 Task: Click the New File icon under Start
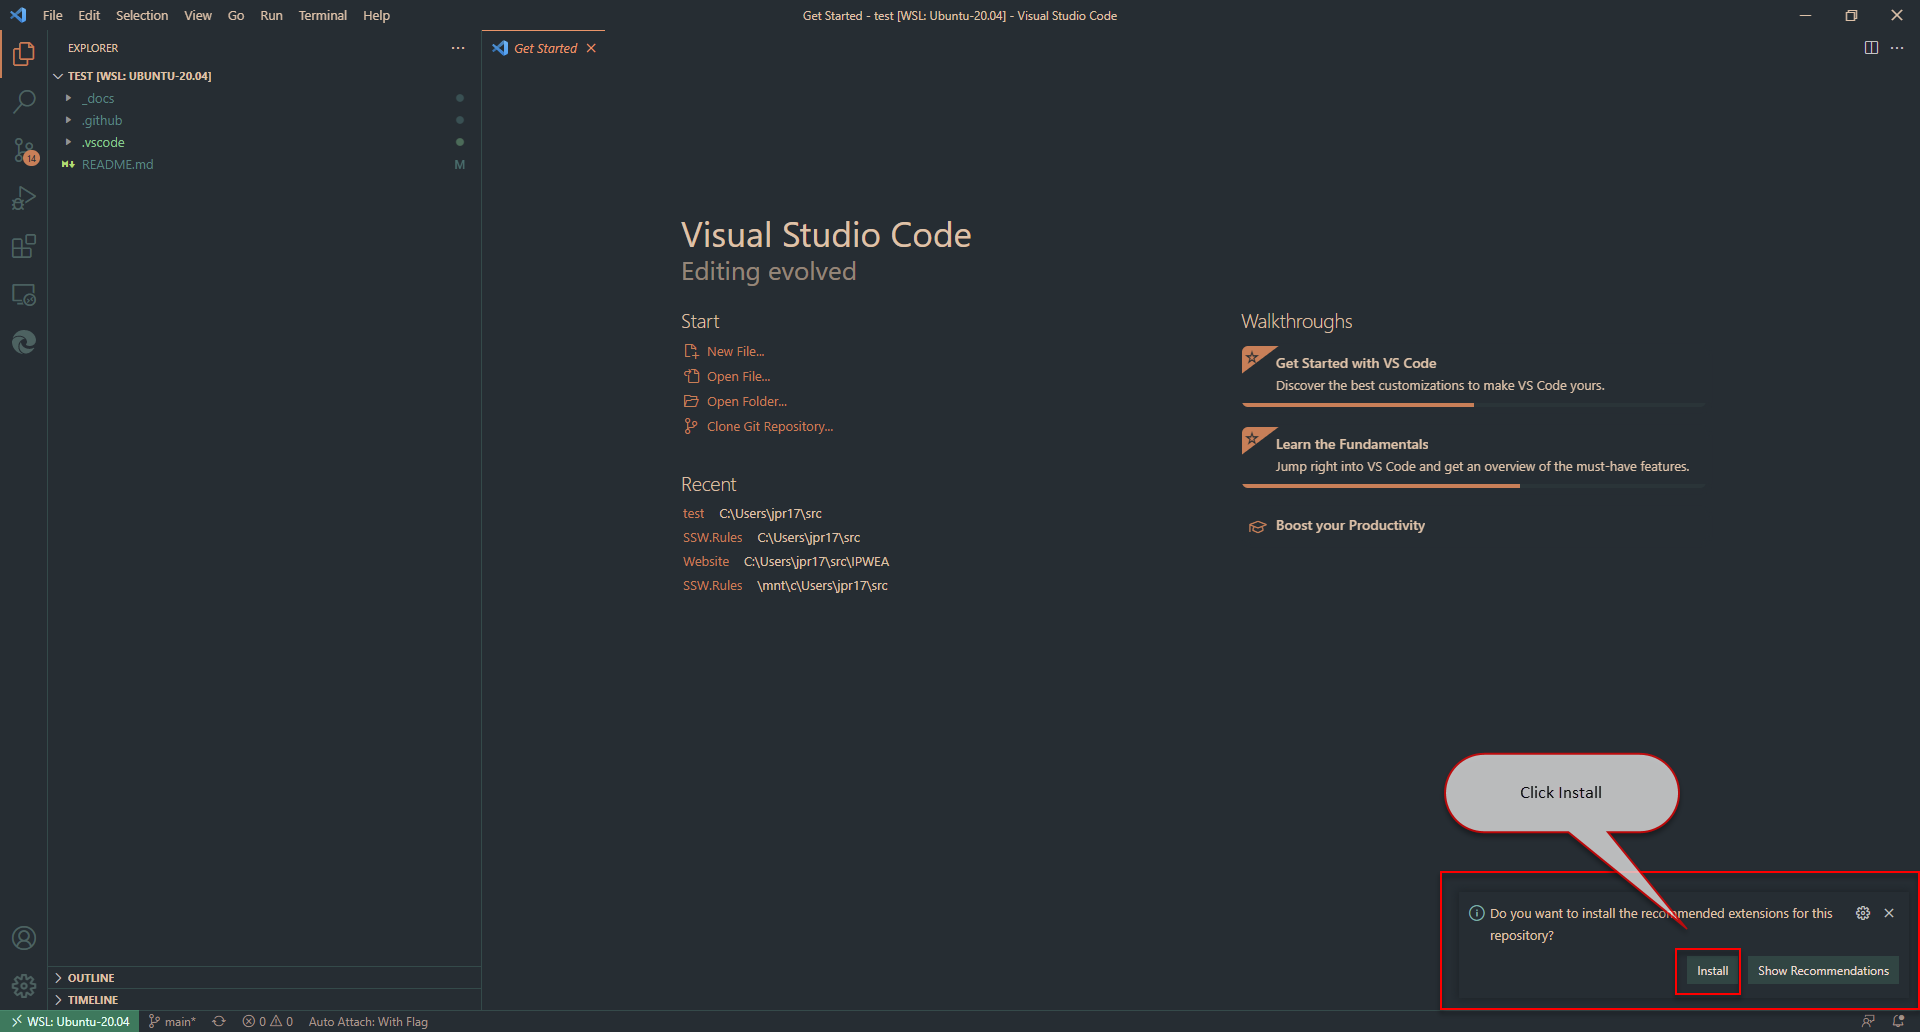(691, 351)
